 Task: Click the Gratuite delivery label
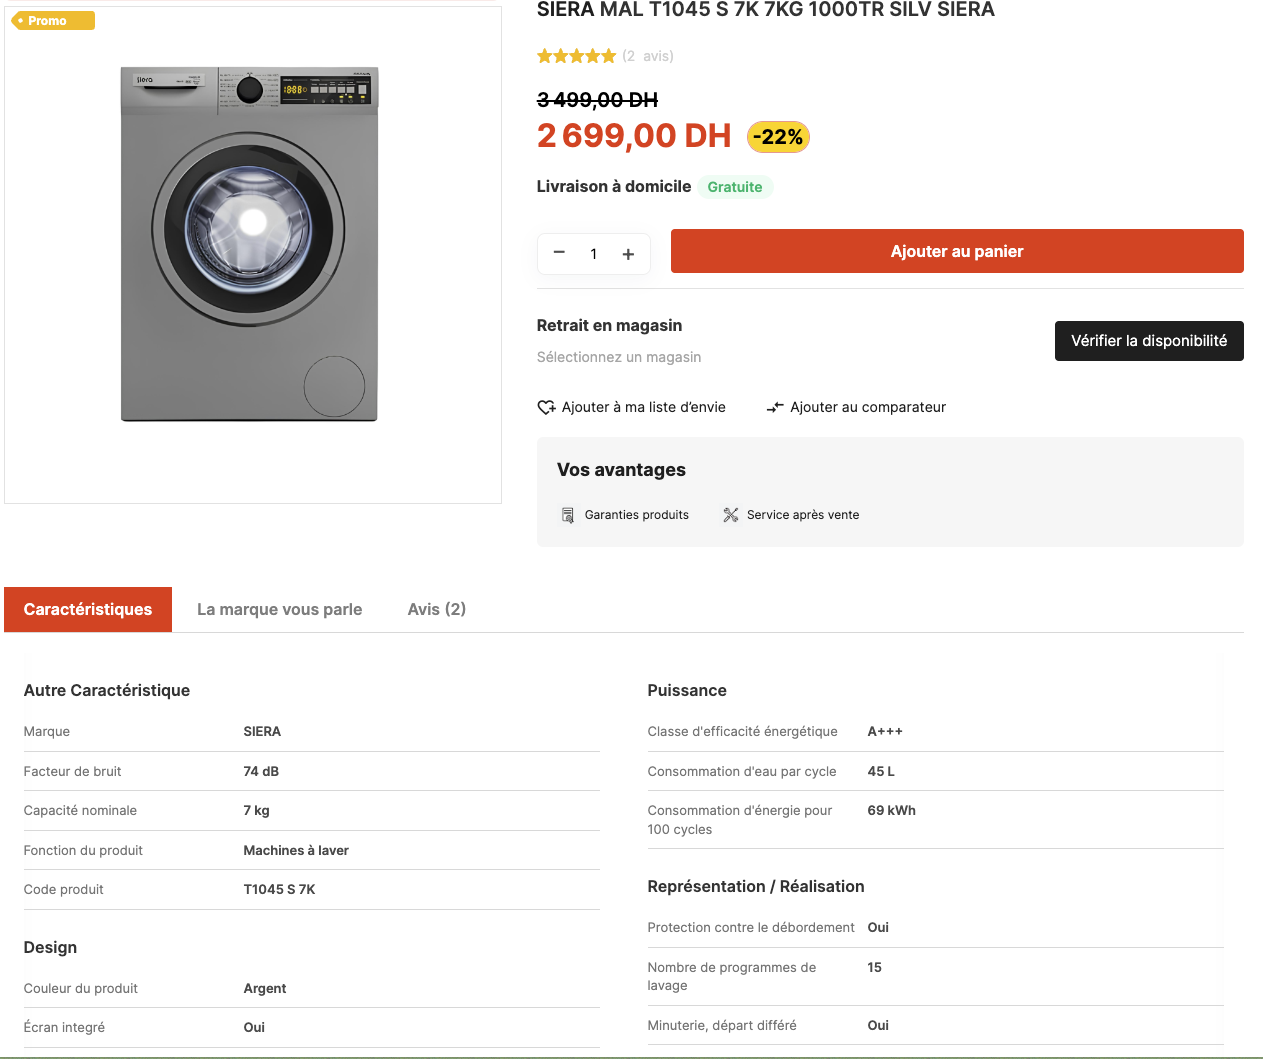(x=735, y=187)
